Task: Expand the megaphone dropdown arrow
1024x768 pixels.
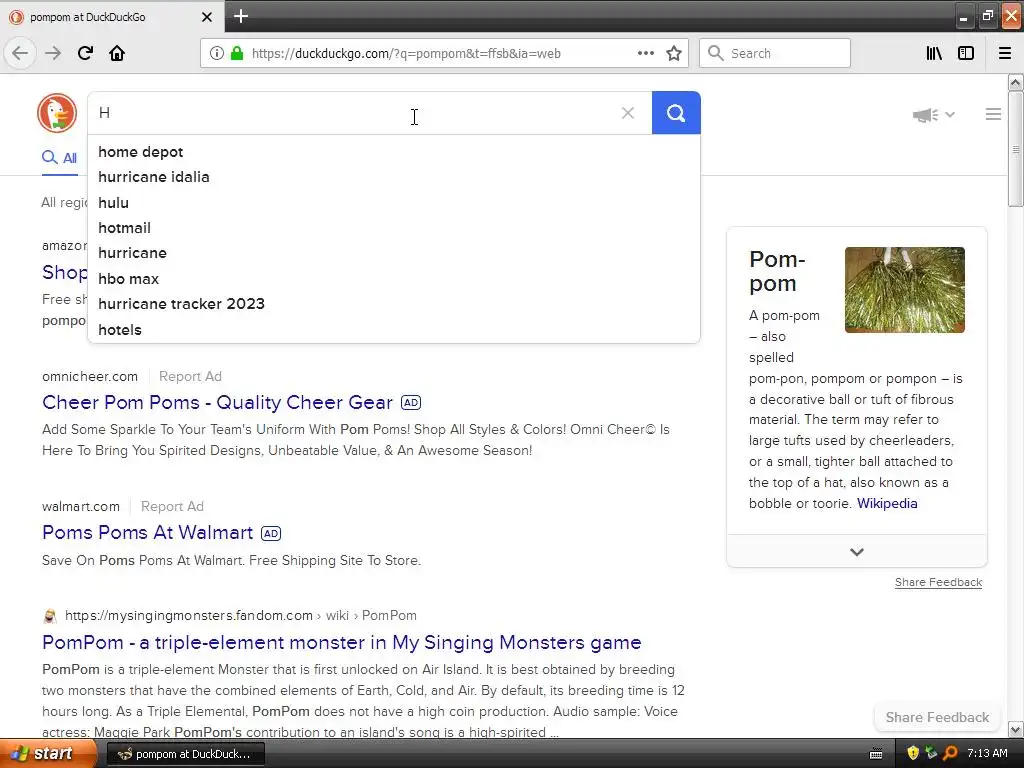Action: click(x=950, y=114)
